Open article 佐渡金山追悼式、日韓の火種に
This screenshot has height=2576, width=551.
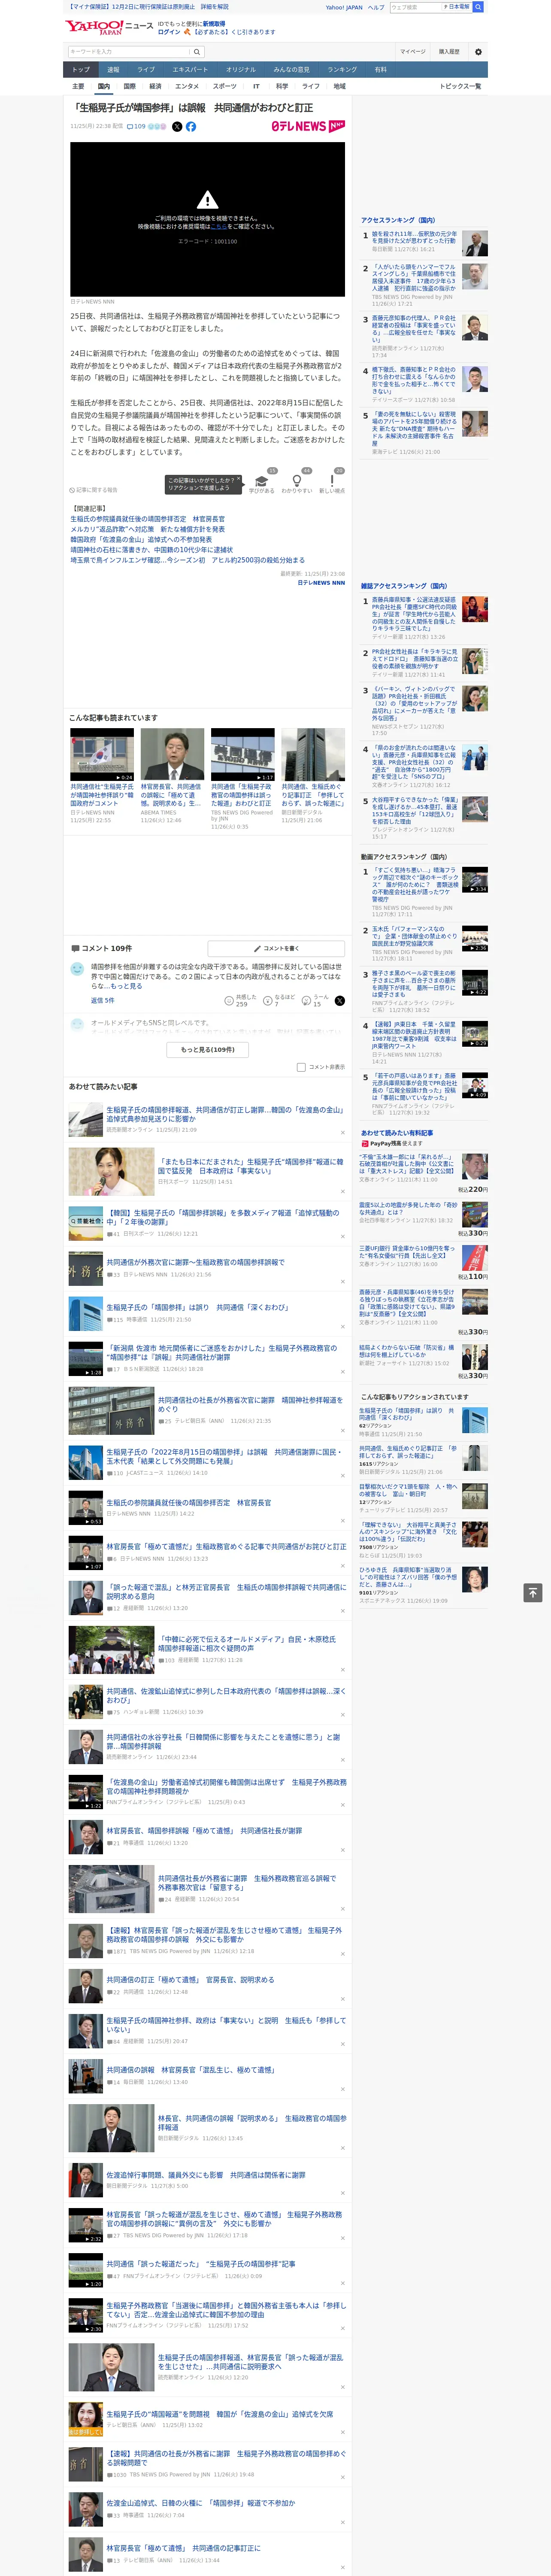pos(200,2503)
